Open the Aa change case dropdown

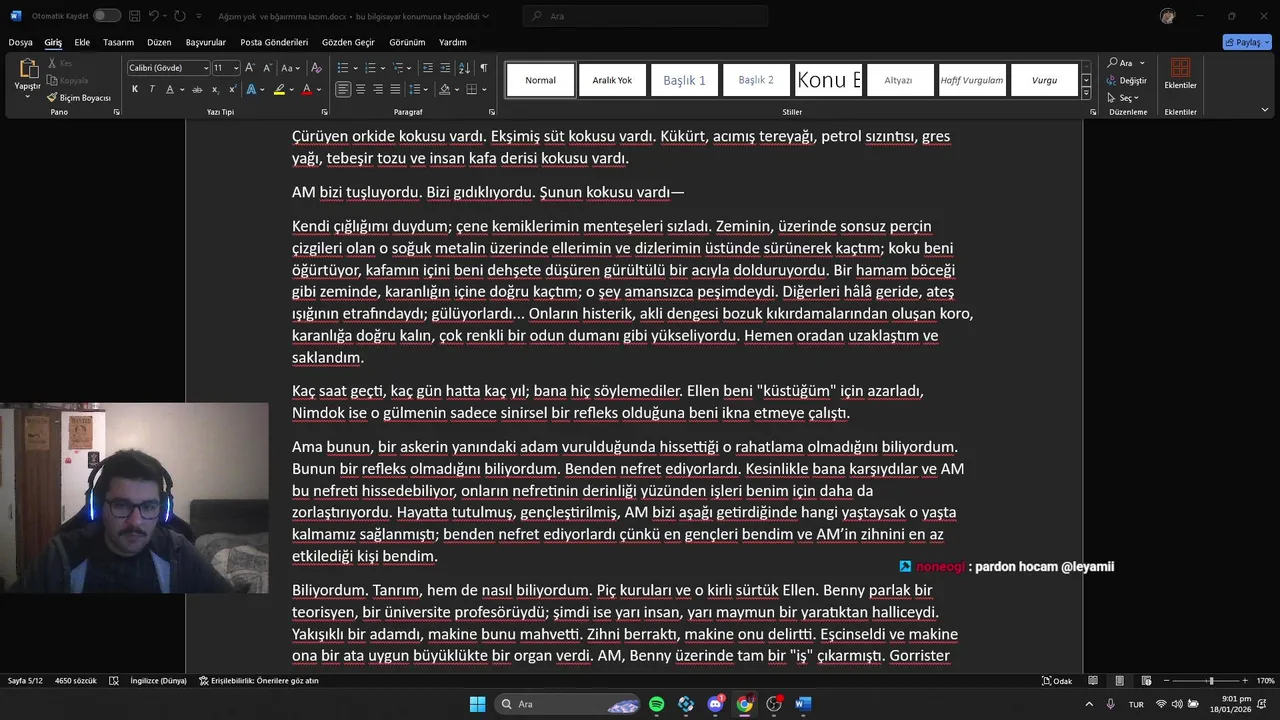pos(291,68)
